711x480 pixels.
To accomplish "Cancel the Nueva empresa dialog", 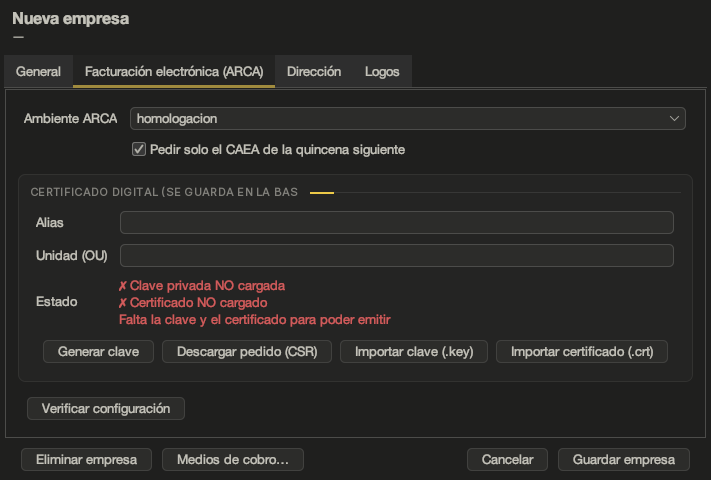I will point(507,460).
